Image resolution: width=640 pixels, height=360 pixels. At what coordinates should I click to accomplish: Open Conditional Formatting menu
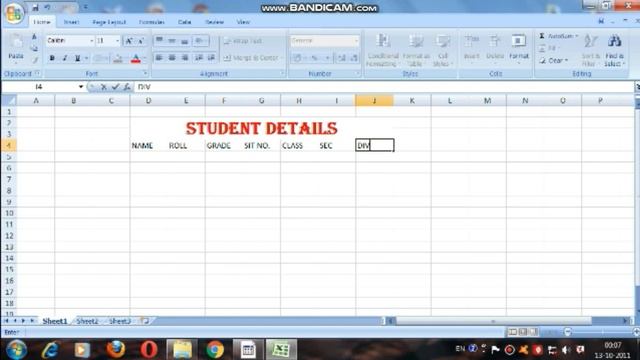(382, 50)
